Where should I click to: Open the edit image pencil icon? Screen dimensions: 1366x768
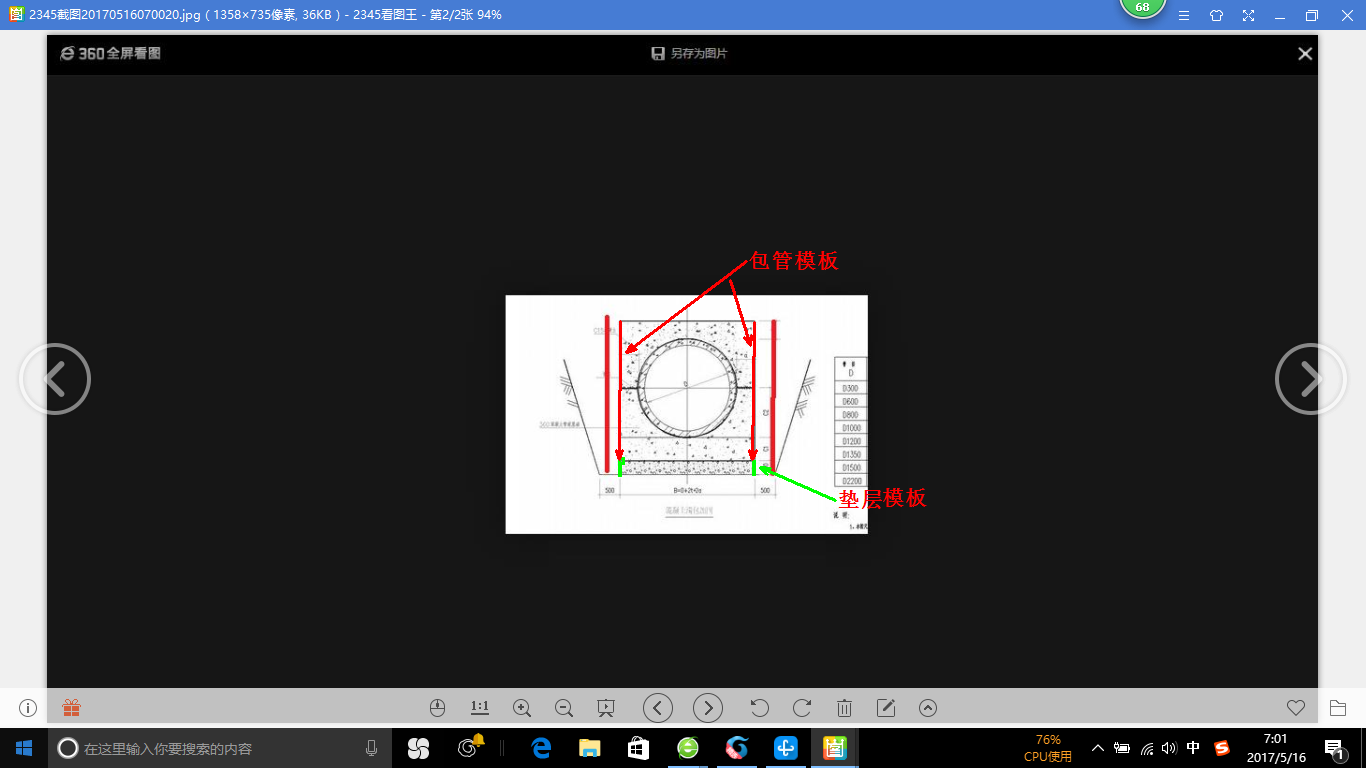tap(886, 708)
